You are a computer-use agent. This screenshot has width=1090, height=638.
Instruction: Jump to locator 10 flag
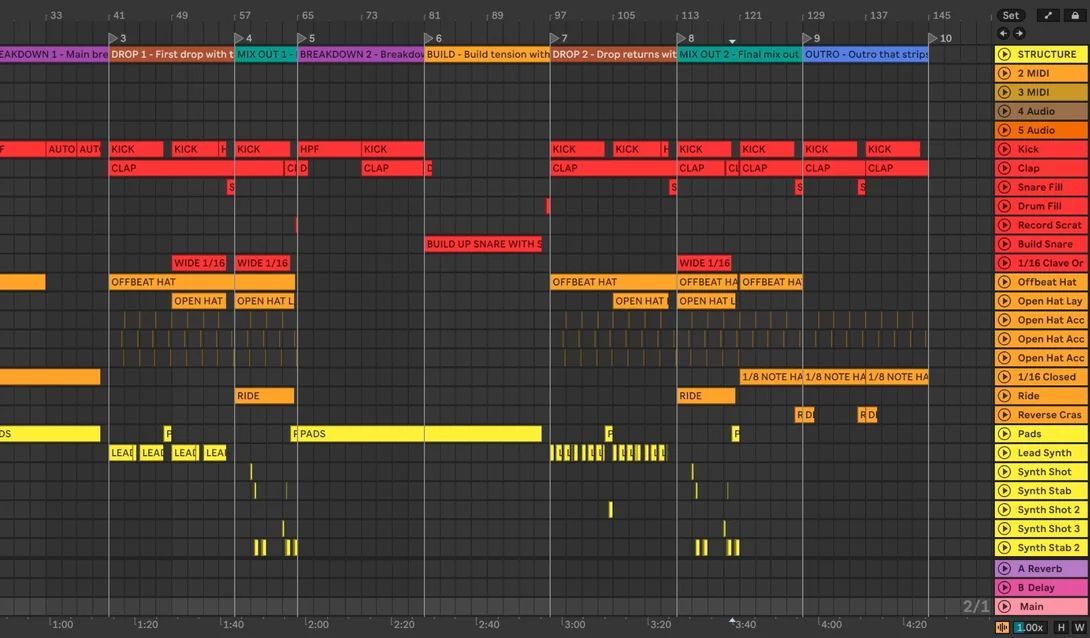tap(933, 38)
